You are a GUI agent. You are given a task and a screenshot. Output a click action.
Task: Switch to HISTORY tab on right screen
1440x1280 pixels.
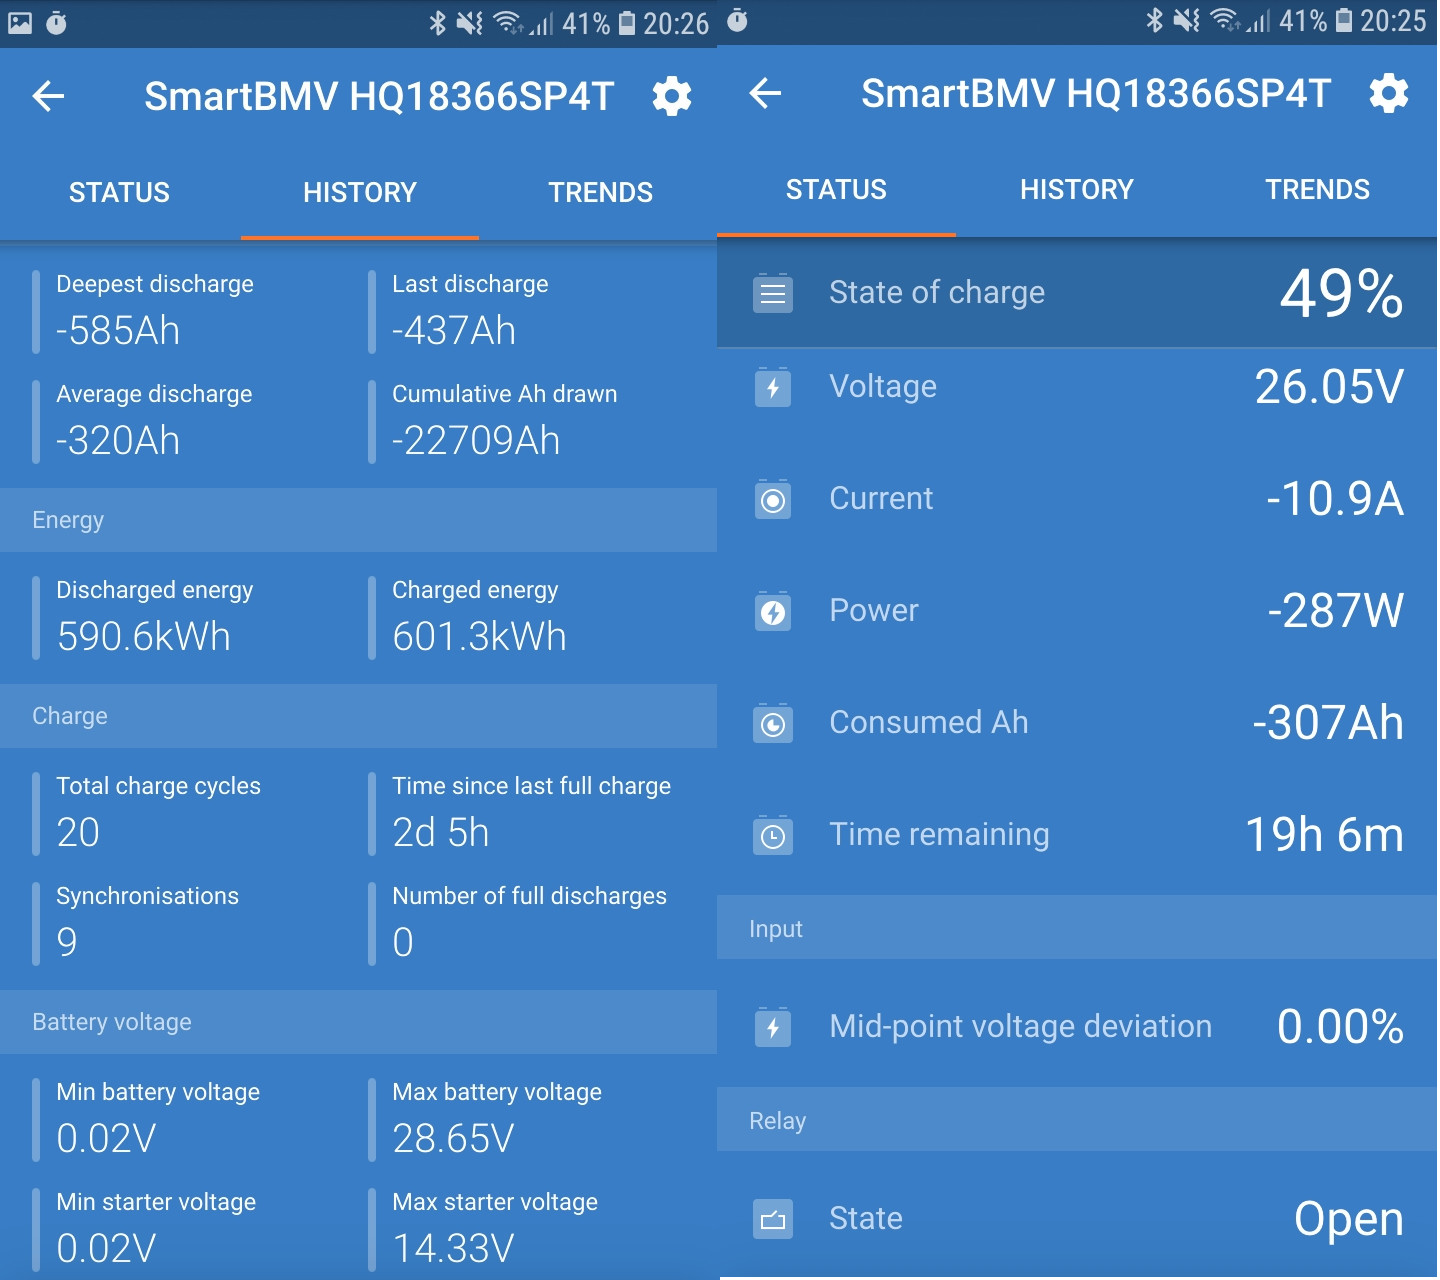[x=1077, y=189]
